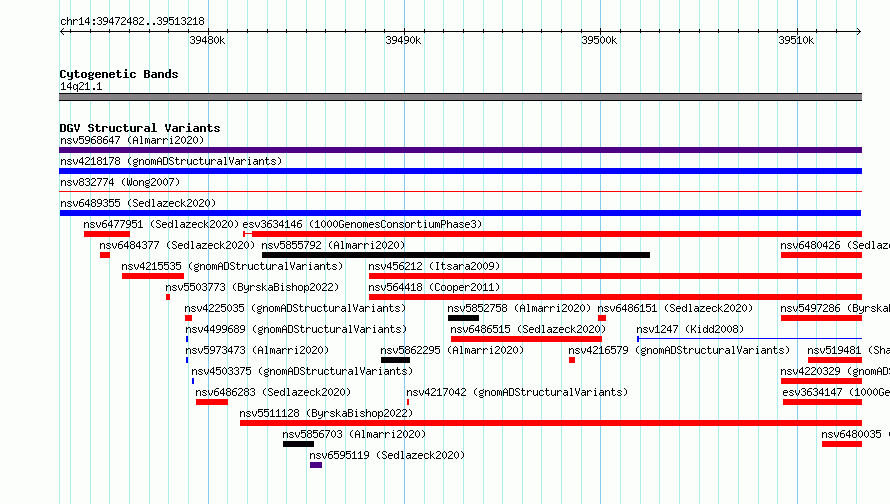Click the DGV Structural Variants track title
The height and width of the screenshot is (504, 890).
pos(140,128)
